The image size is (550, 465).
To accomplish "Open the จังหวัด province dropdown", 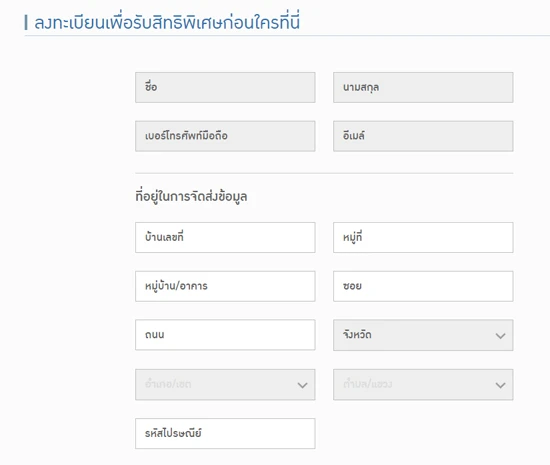I will [423, 335].
